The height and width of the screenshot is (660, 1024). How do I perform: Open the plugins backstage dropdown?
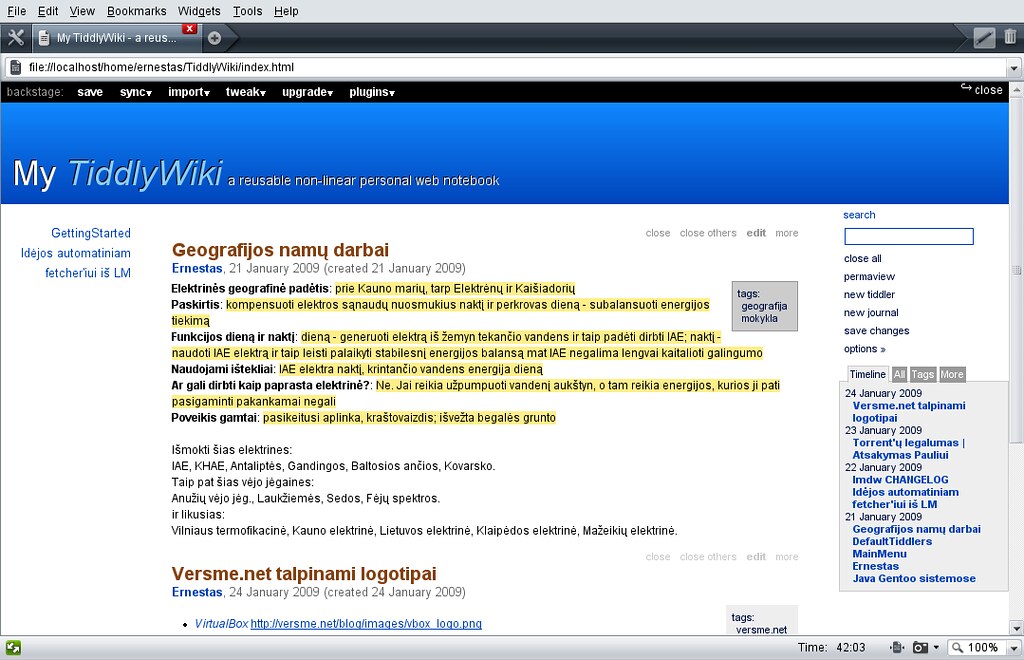[x=372, y=92]
